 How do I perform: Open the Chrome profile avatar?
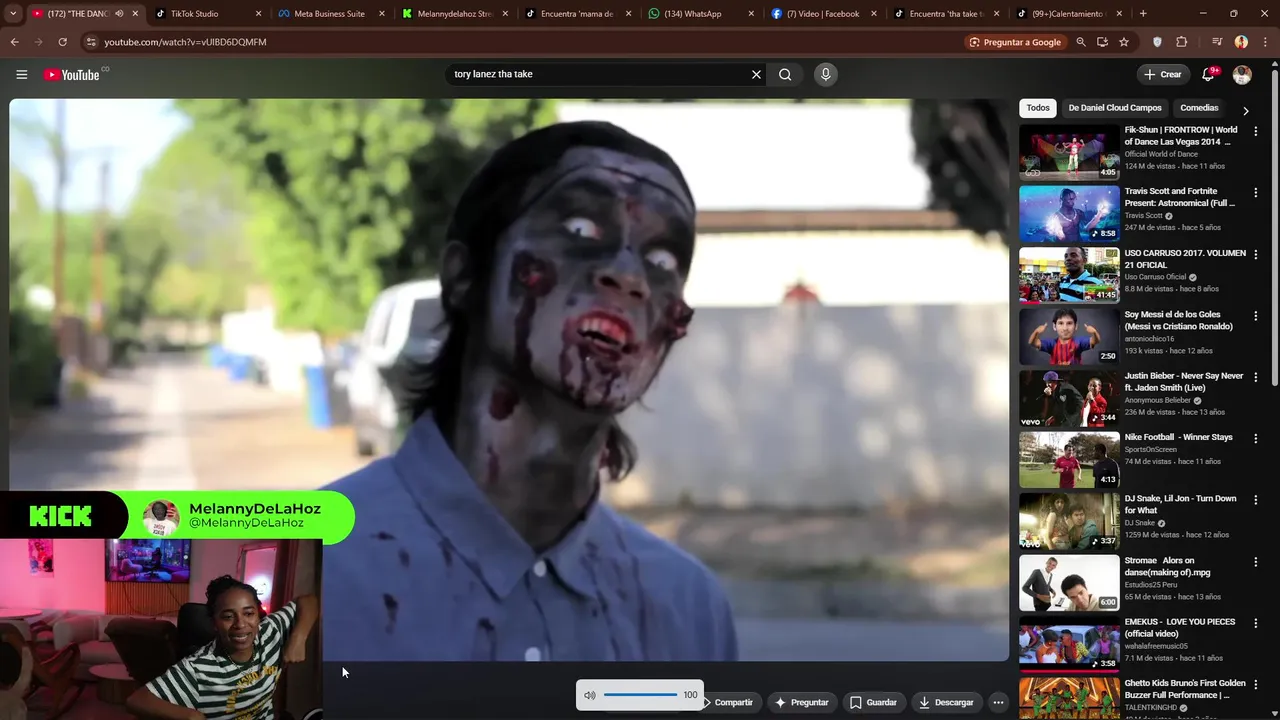coord(1241,42)
